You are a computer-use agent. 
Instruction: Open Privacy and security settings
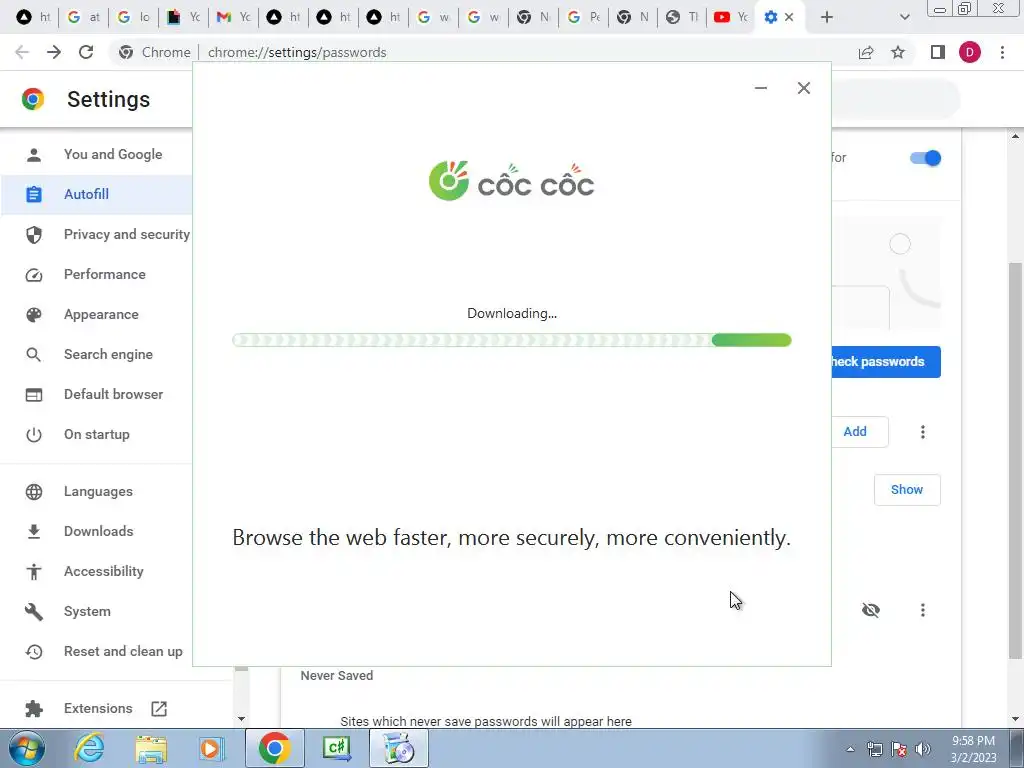click(127, 234)
